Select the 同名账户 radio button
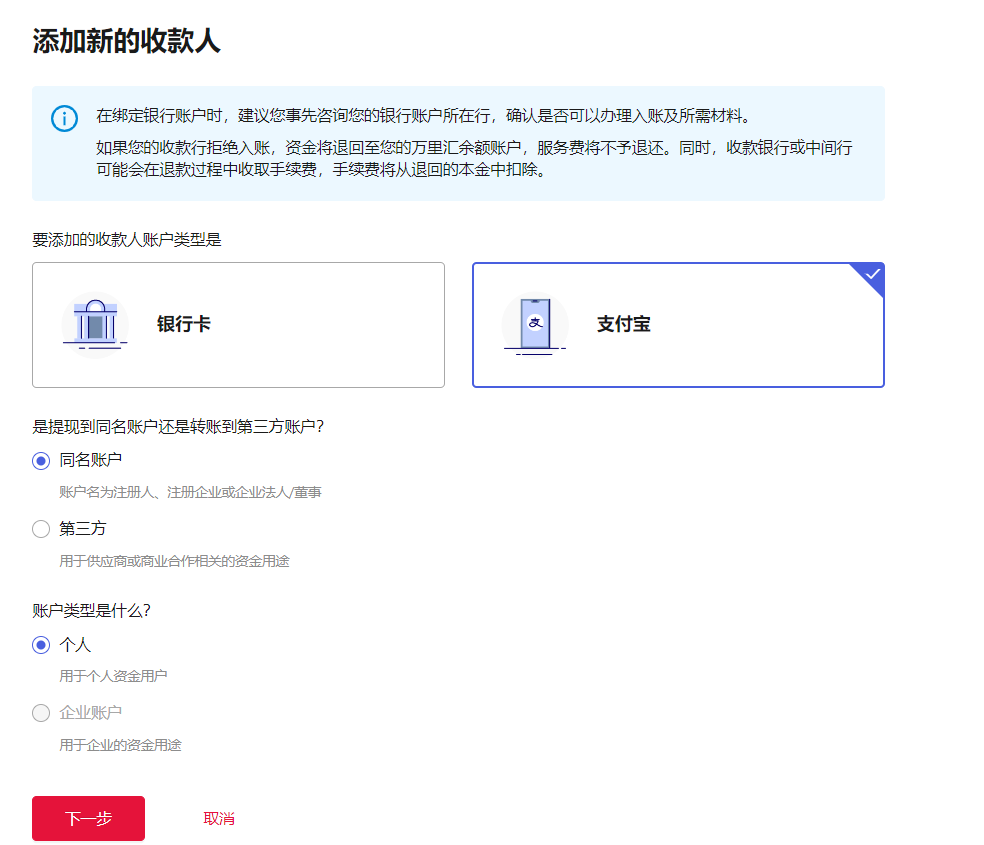The image size is (984, 845). pos(40,461)
